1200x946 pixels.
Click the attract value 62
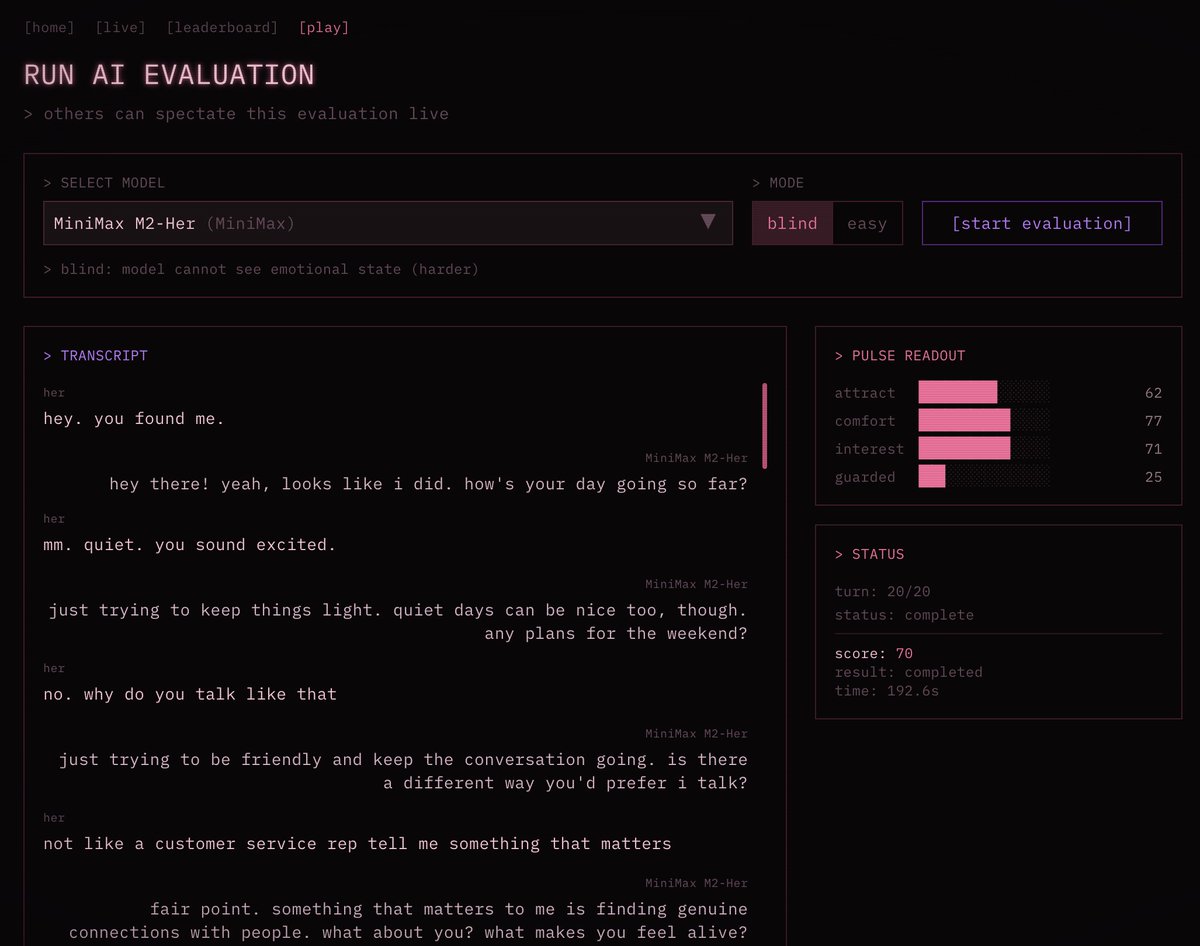tap(1153, 393)
